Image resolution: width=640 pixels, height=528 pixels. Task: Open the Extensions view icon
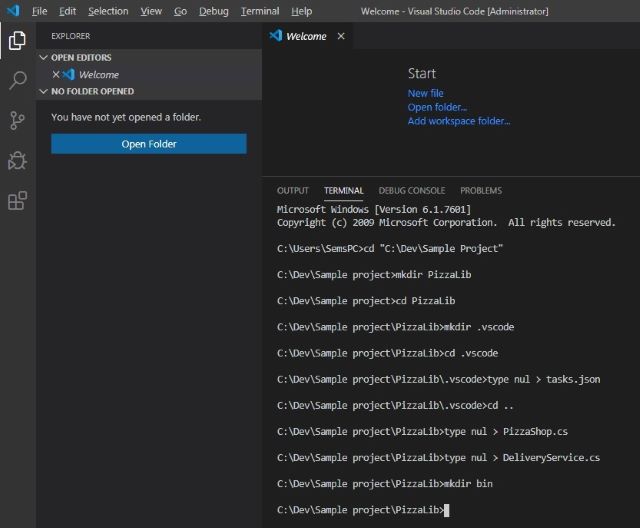pyautogui.click(x=17, y=201)
